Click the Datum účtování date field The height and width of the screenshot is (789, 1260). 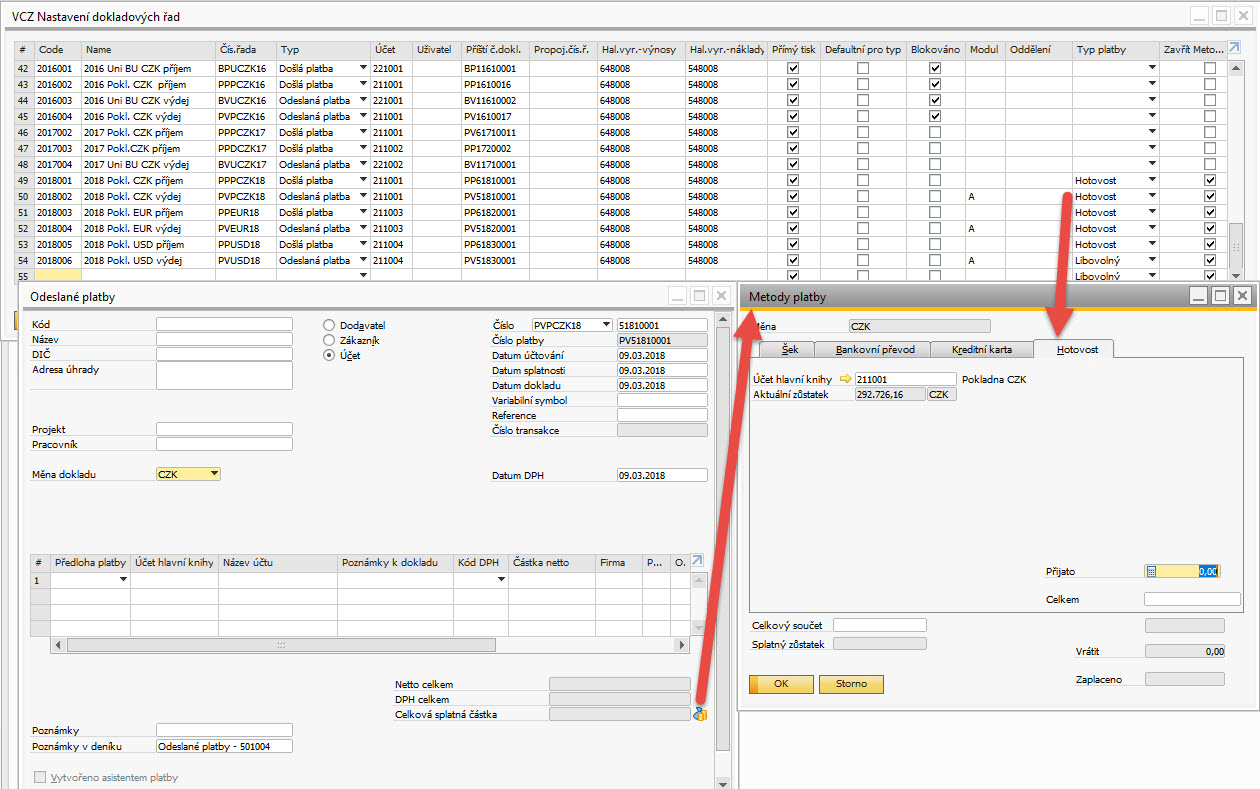pyautogui.click(x=662, y=355)
